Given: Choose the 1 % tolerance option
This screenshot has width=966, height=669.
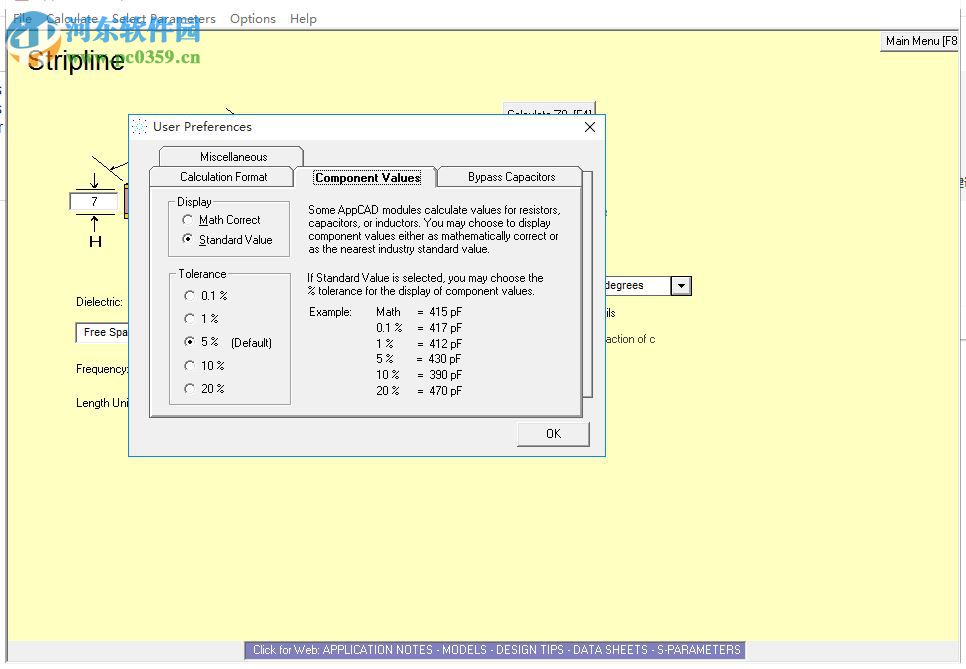Looking at the screenshot, I should pos(190,319).
